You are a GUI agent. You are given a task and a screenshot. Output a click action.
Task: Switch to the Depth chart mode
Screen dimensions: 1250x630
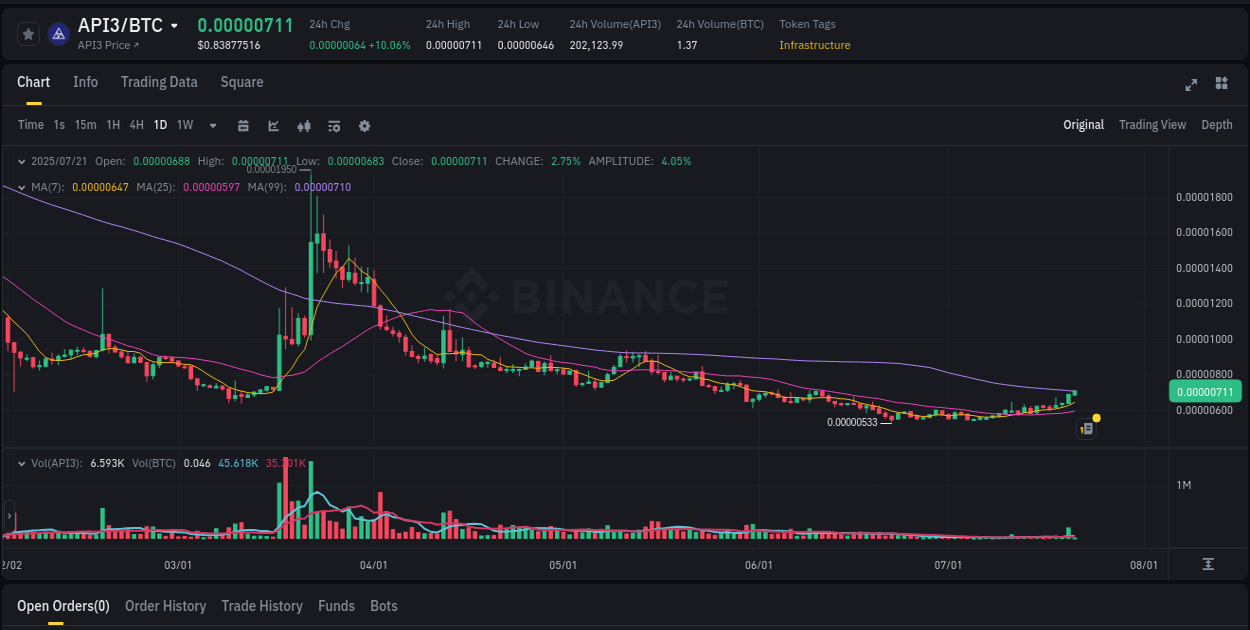coord(1217,125)
